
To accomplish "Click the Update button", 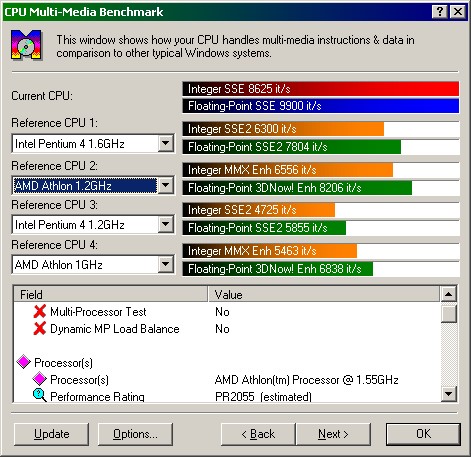I will (52, 434).
